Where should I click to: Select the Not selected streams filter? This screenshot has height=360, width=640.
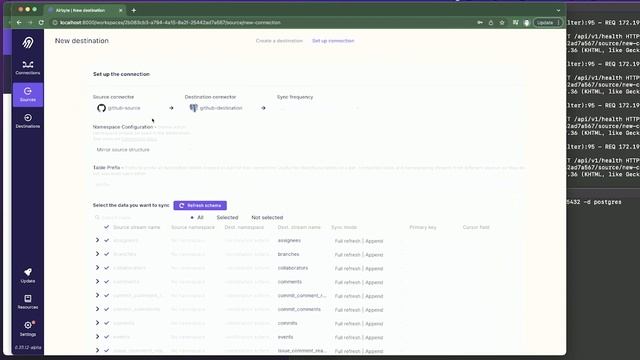point(267,218)
